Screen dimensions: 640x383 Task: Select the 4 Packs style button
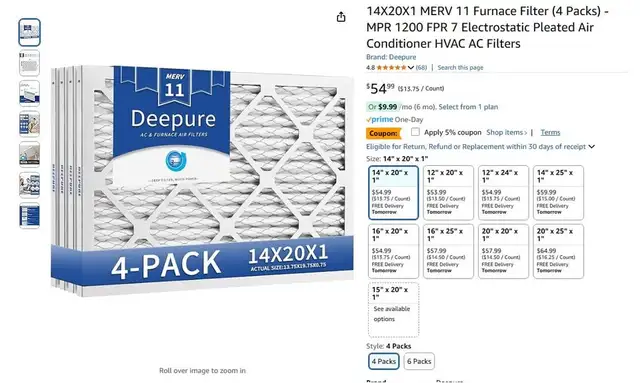coord(384,361)
